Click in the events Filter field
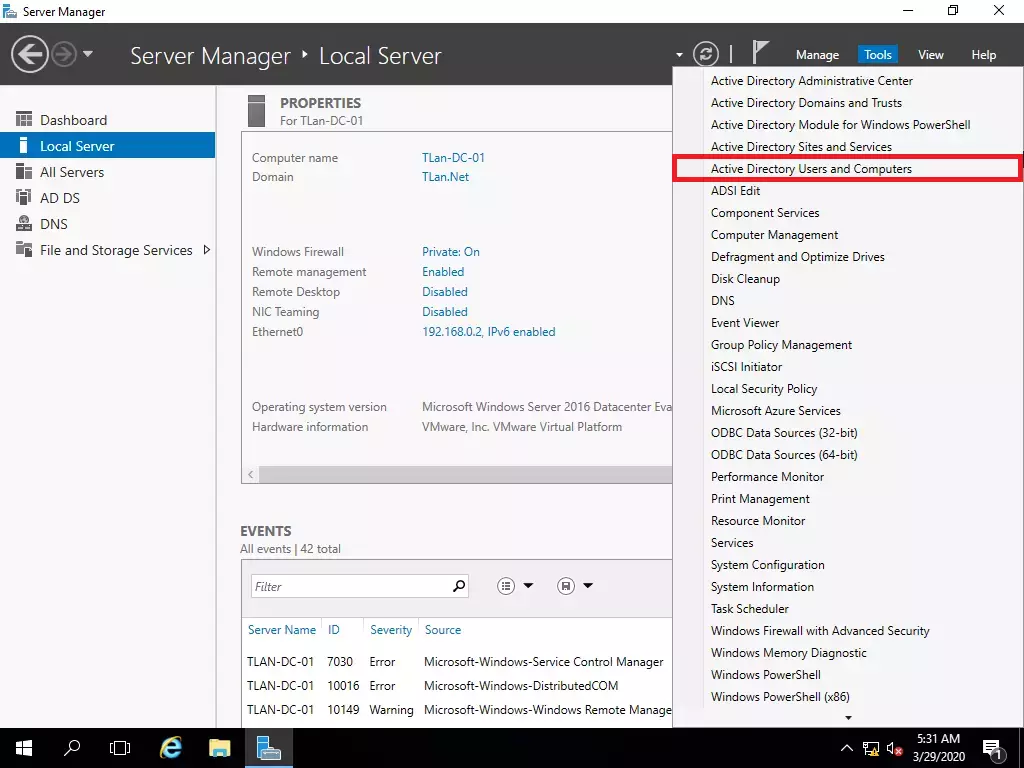Viewport: 1024px width, 768px height. click(349, 586)
